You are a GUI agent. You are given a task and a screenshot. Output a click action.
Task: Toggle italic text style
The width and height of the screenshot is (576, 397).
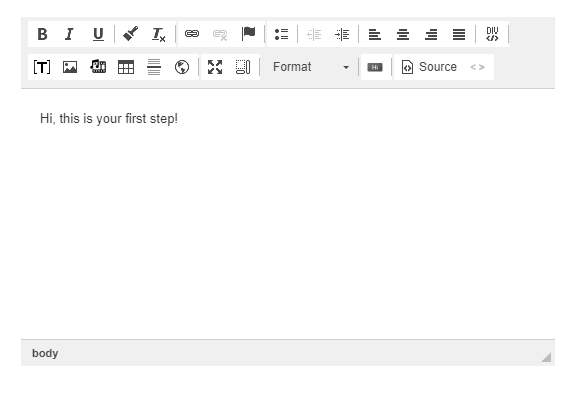[70, 34]
